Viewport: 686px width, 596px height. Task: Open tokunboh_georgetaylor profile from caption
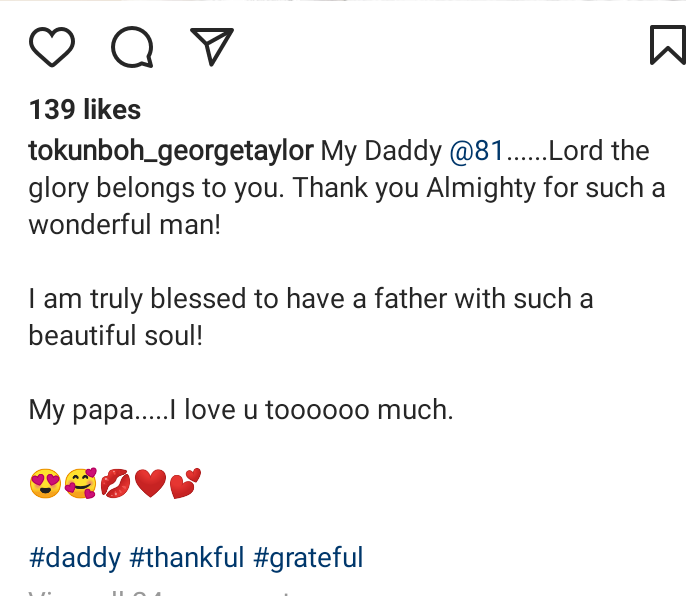[172, 151]
